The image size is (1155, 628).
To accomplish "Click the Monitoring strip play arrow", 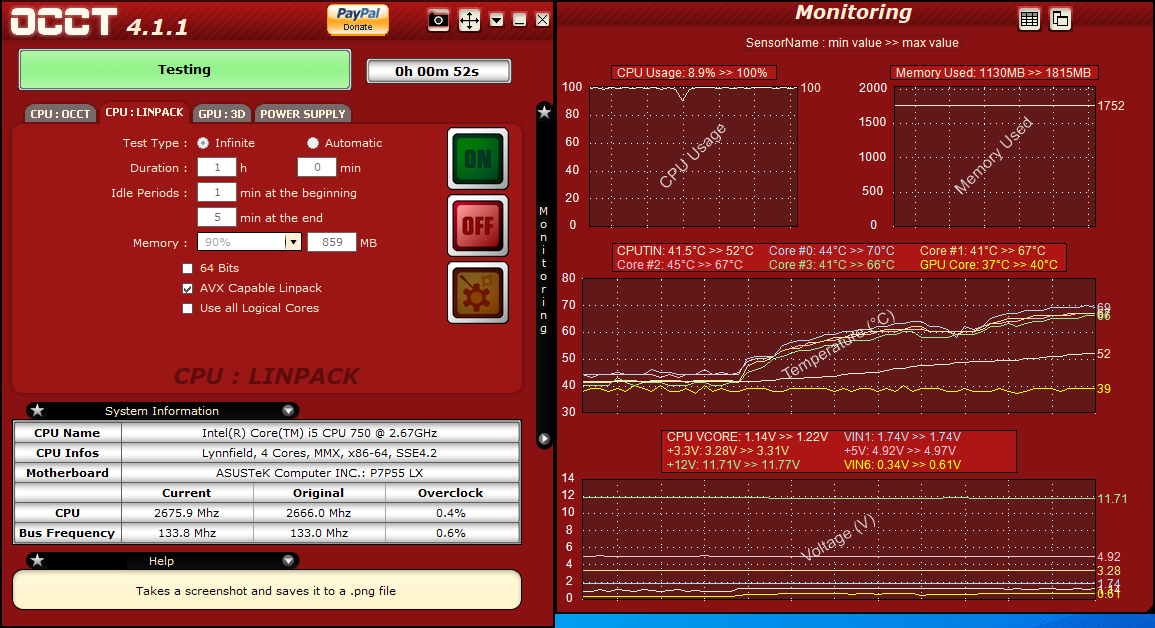I will click(x=544, y=439).
